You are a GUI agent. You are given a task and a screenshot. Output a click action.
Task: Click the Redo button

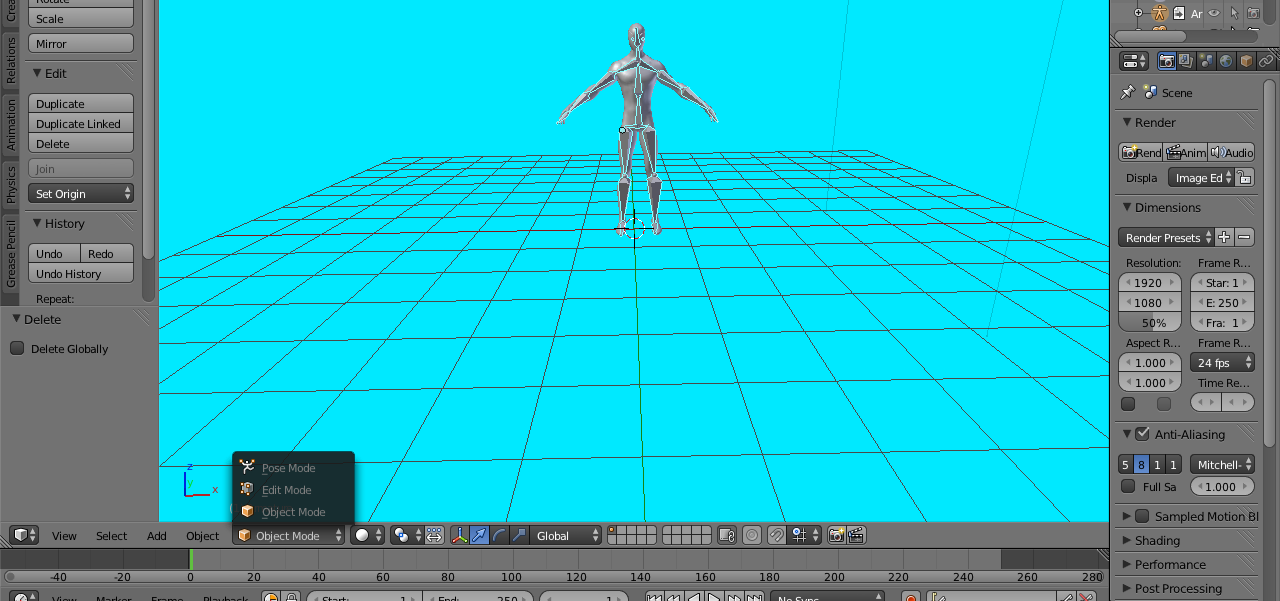(x=107, y=254)
